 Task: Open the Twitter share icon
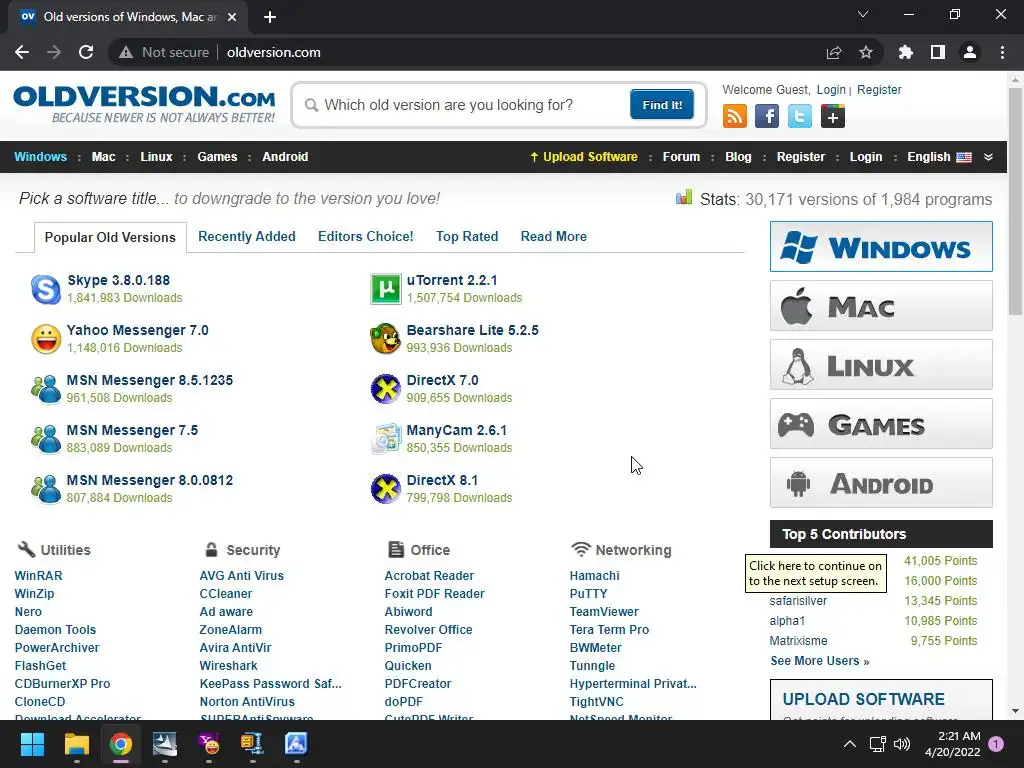[799, 116]
